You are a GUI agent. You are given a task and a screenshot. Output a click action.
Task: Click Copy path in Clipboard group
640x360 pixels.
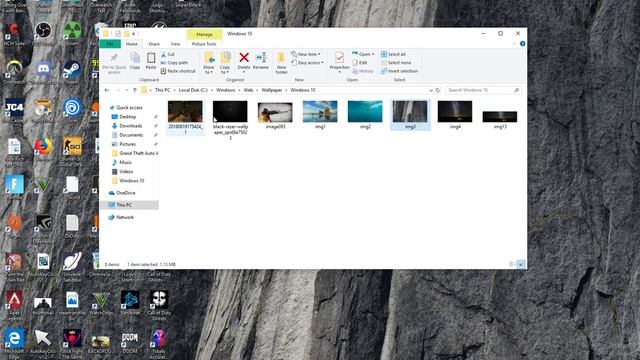click(x=174, y=63)
